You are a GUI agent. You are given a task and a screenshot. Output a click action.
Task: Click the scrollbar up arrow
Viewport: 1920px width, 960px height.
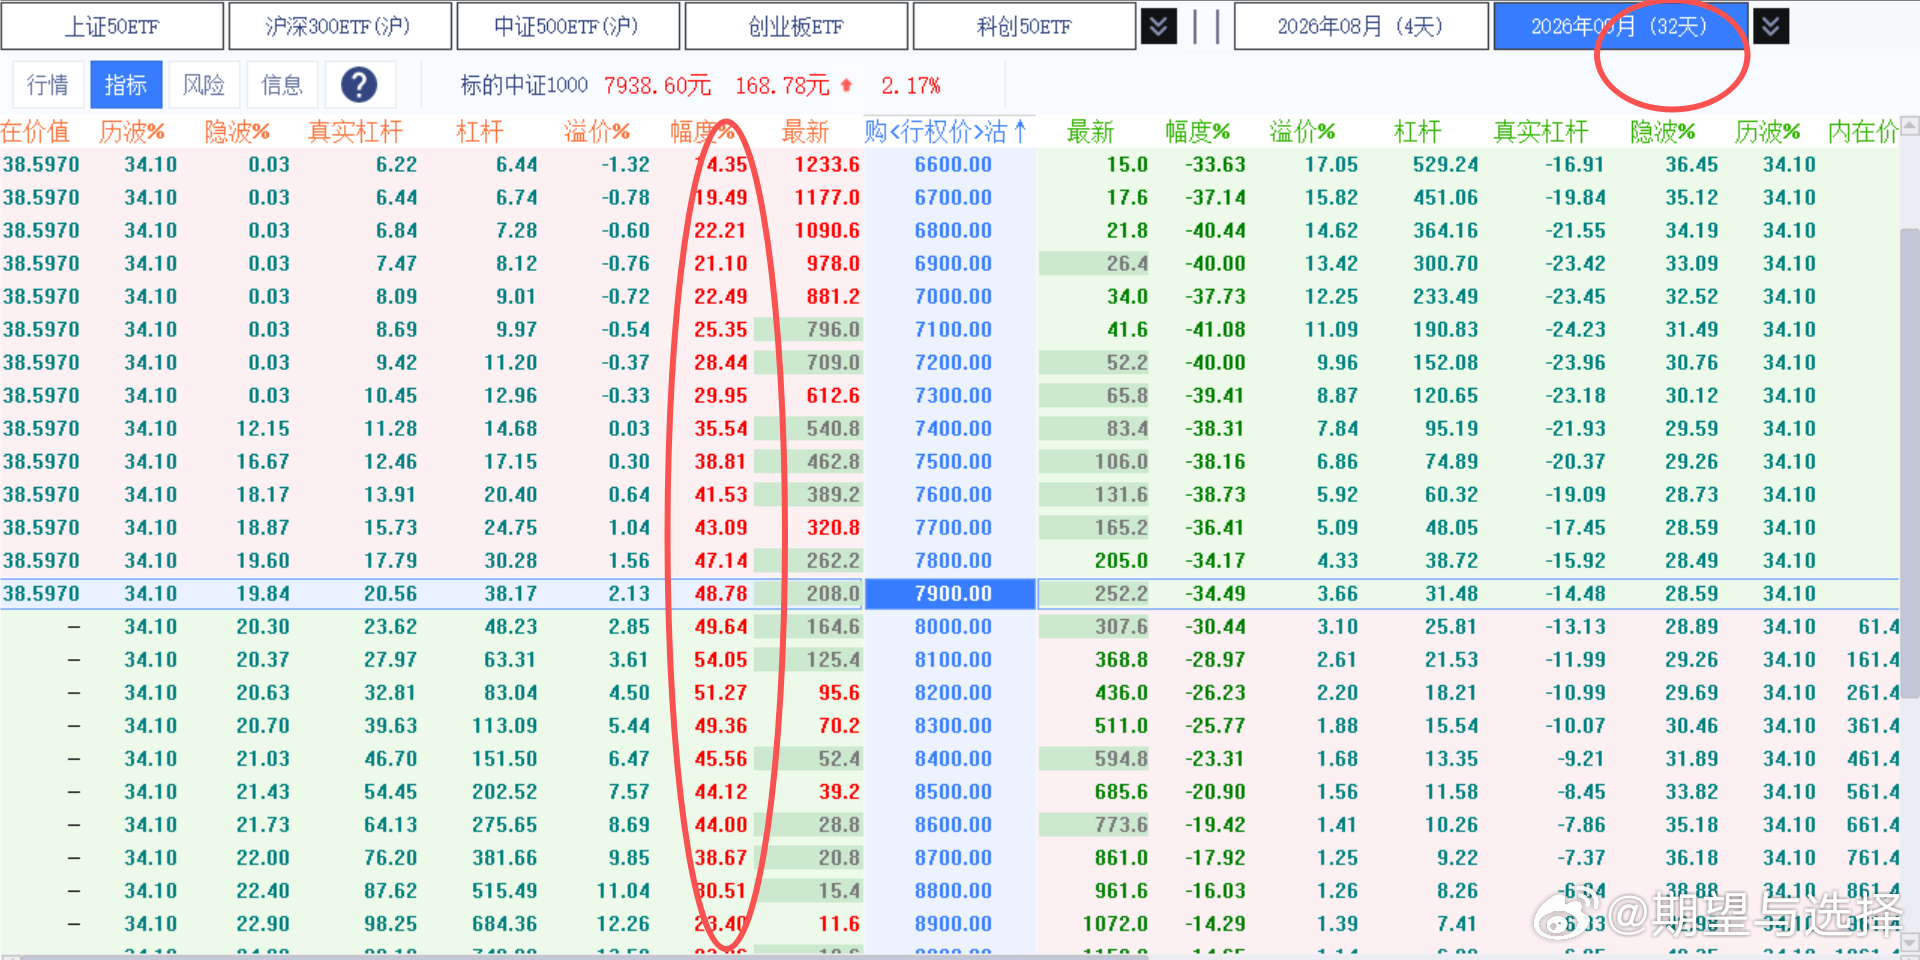click(x=1909, y=126)
